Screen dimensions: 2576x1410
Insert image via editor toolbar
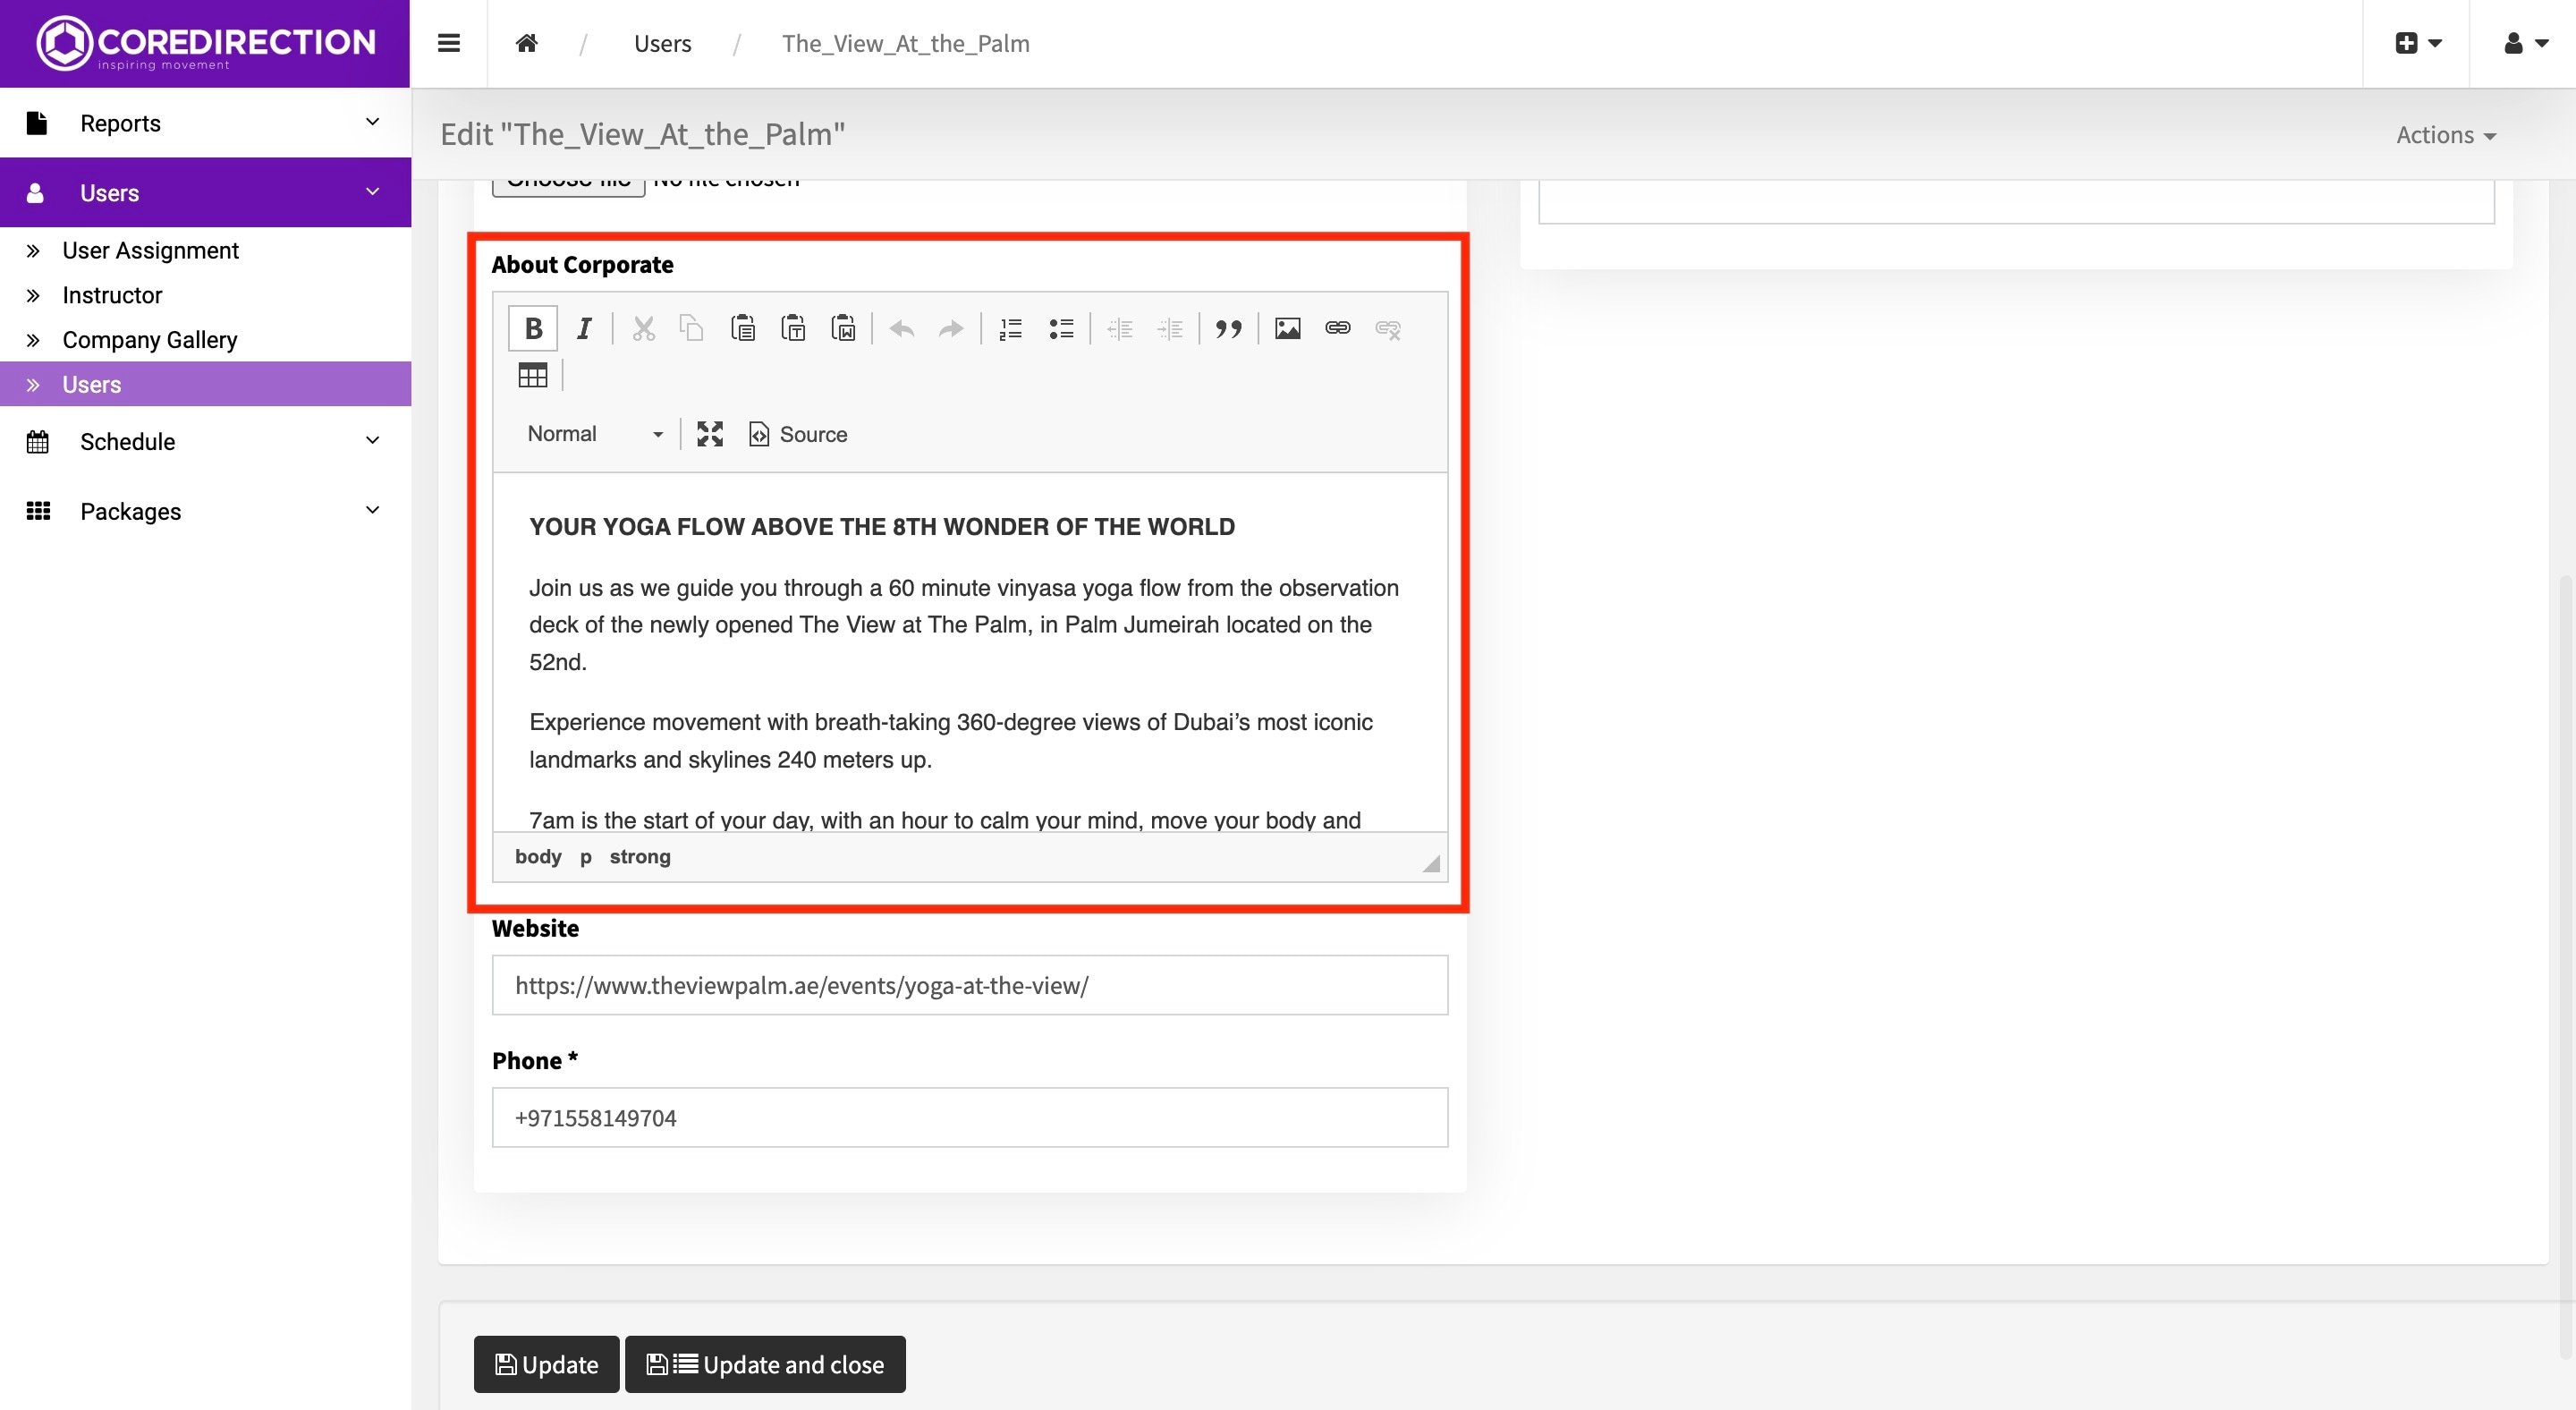coord(1288,328)
